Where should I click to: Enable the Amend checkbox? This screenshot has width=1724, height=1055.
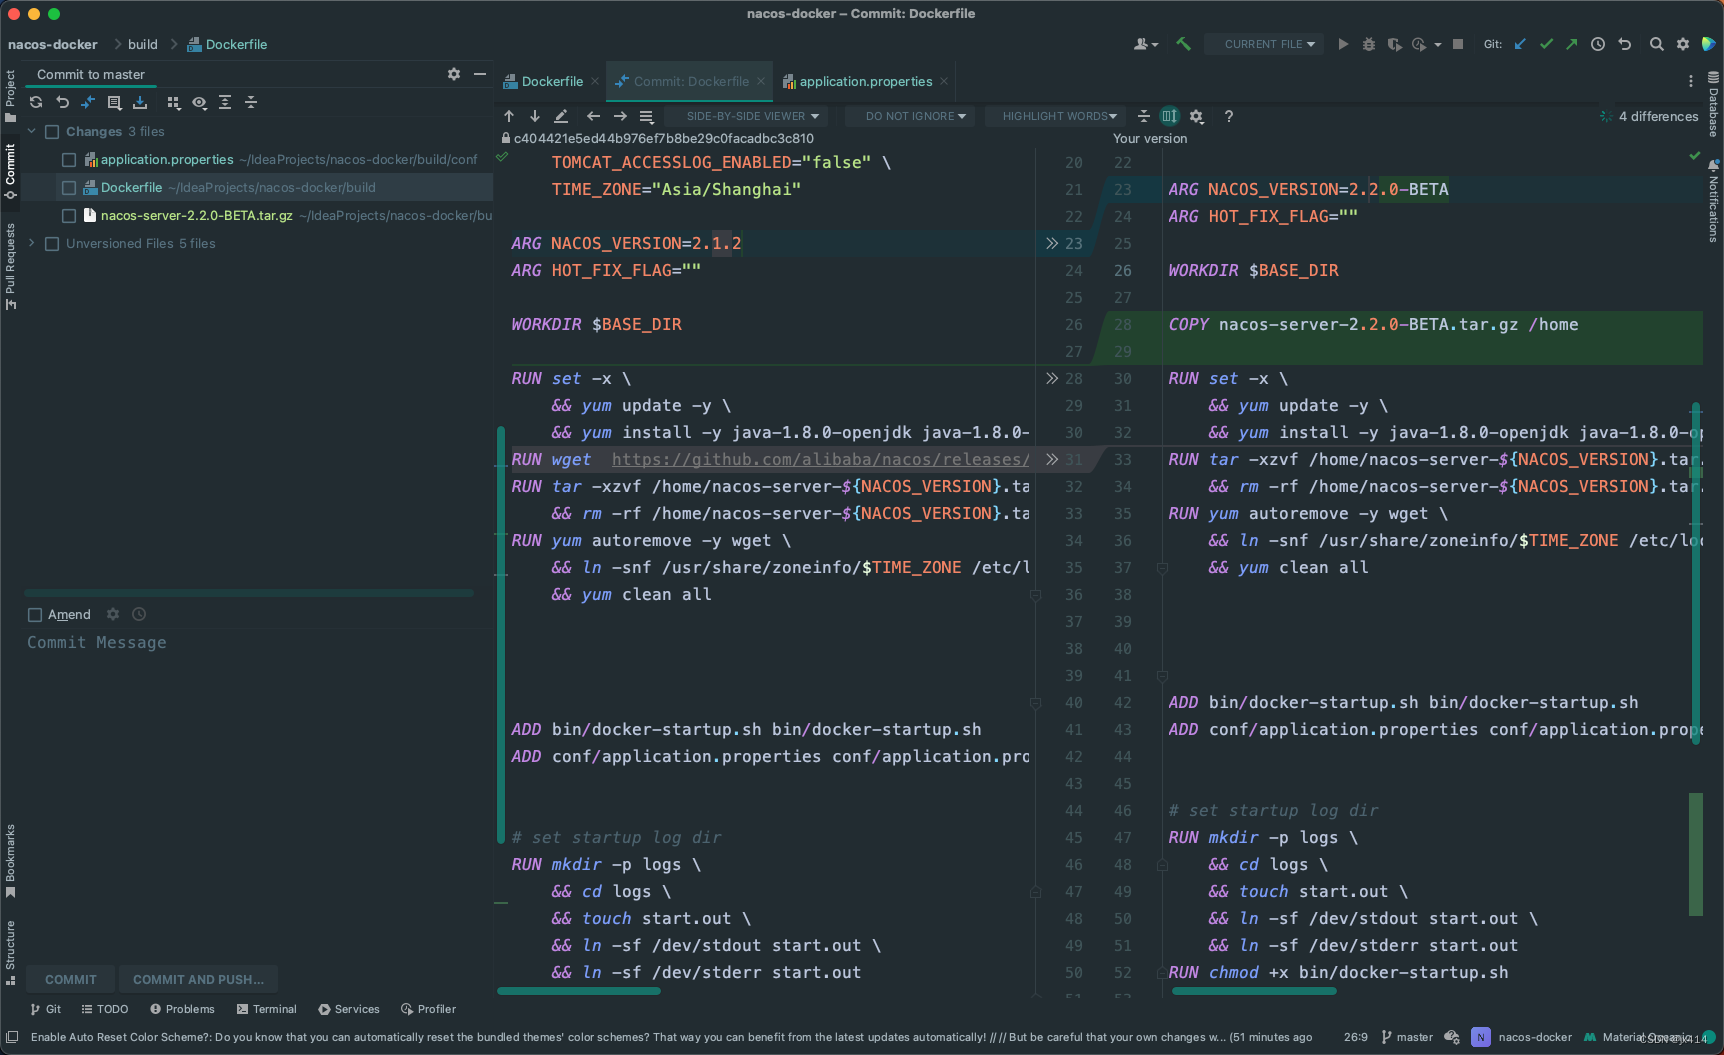(35, 614)
